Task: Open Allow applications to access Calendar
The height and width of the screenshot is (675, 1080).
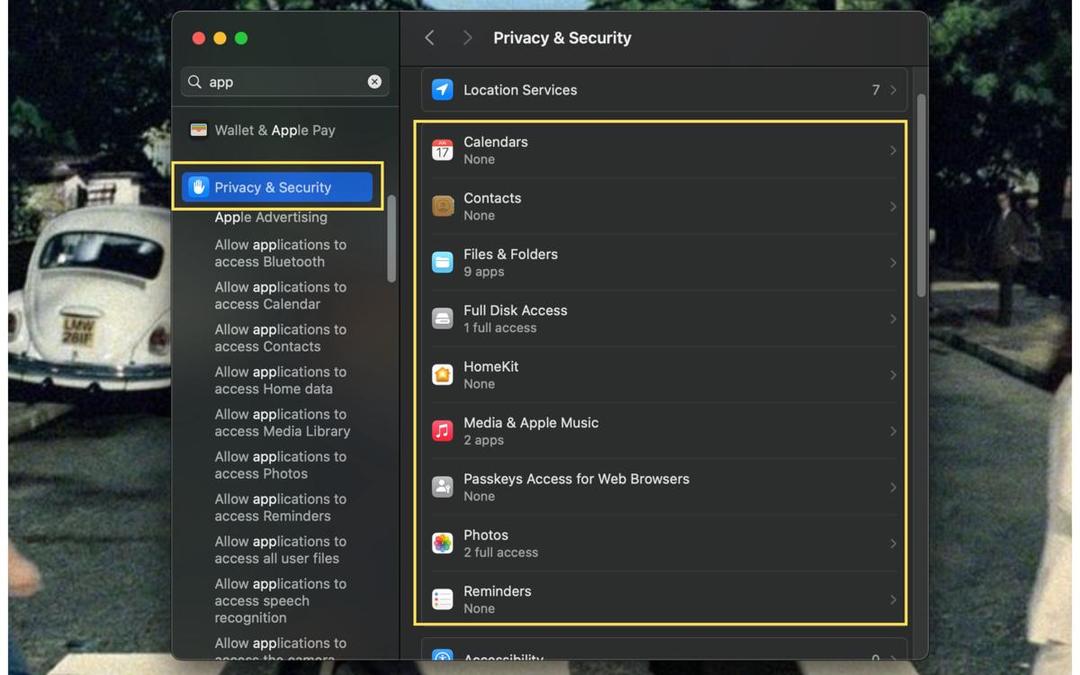Action: pos(280,295)
